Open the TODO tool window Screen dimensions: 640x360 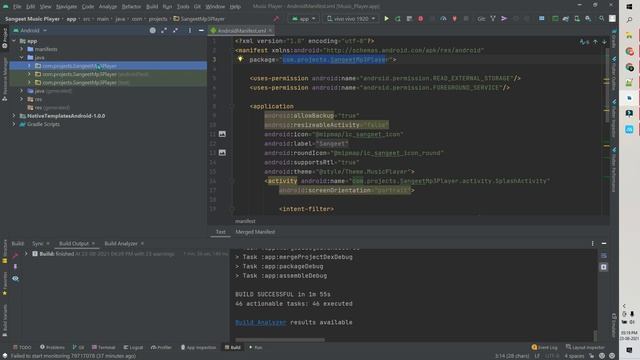[x=22, y=347]
